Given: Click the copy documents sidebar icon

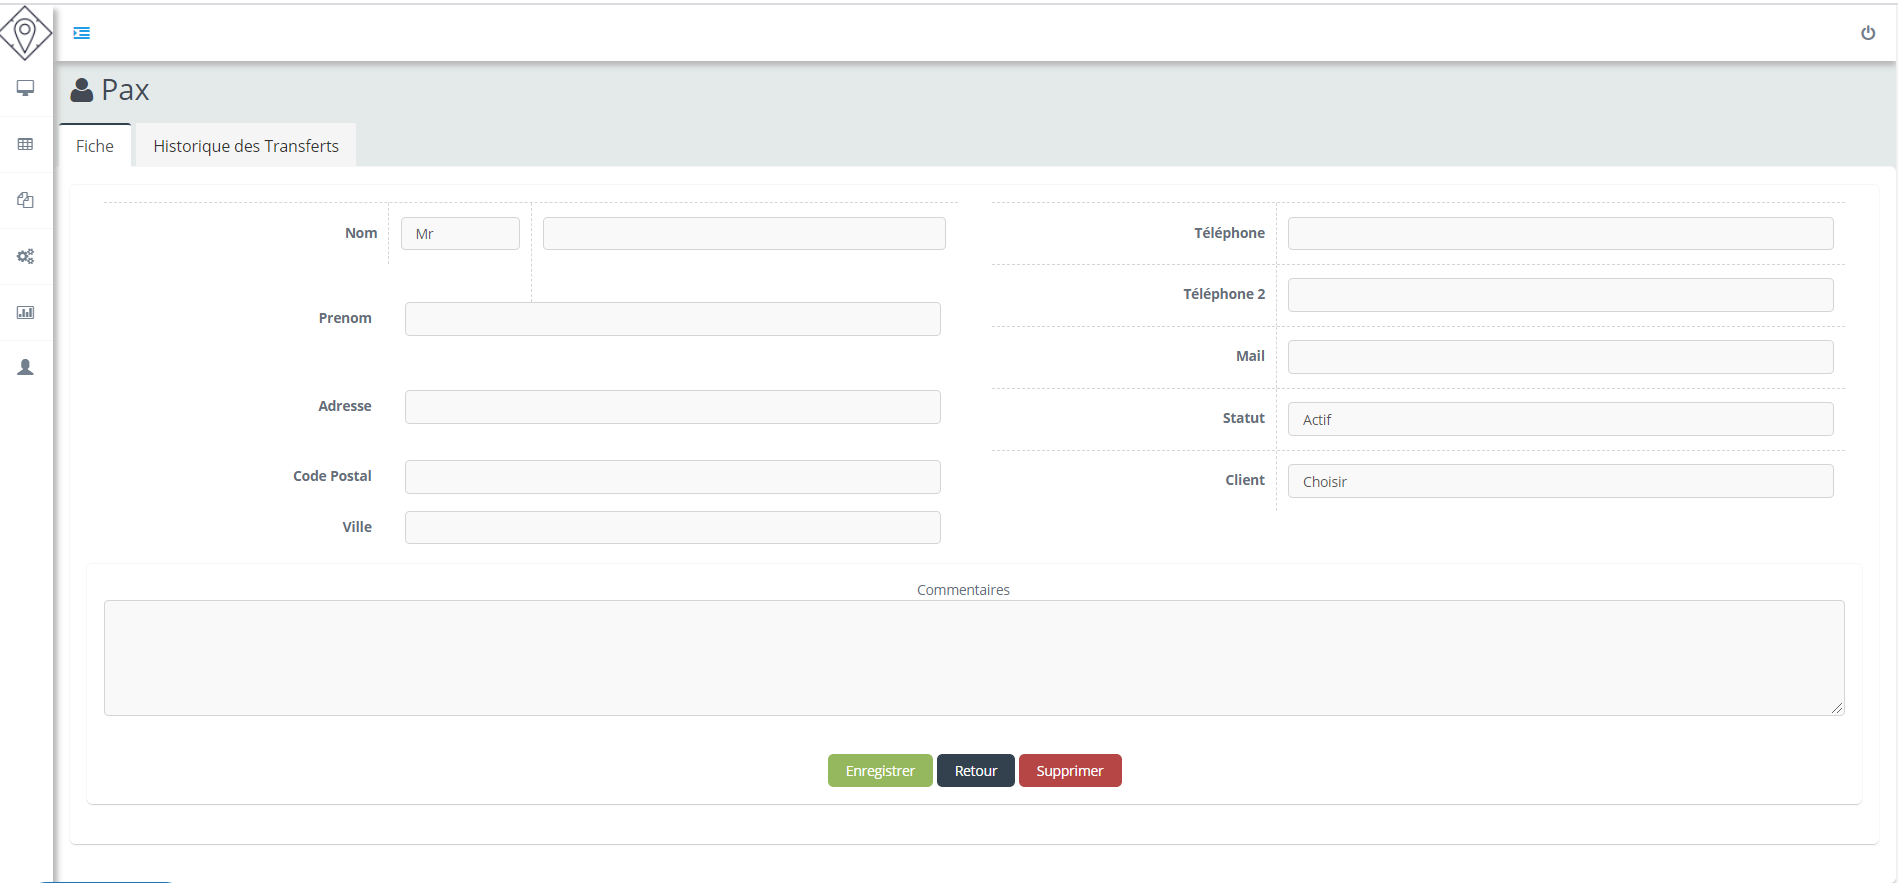Looking at the screenshot, I should tap(26, 200).
